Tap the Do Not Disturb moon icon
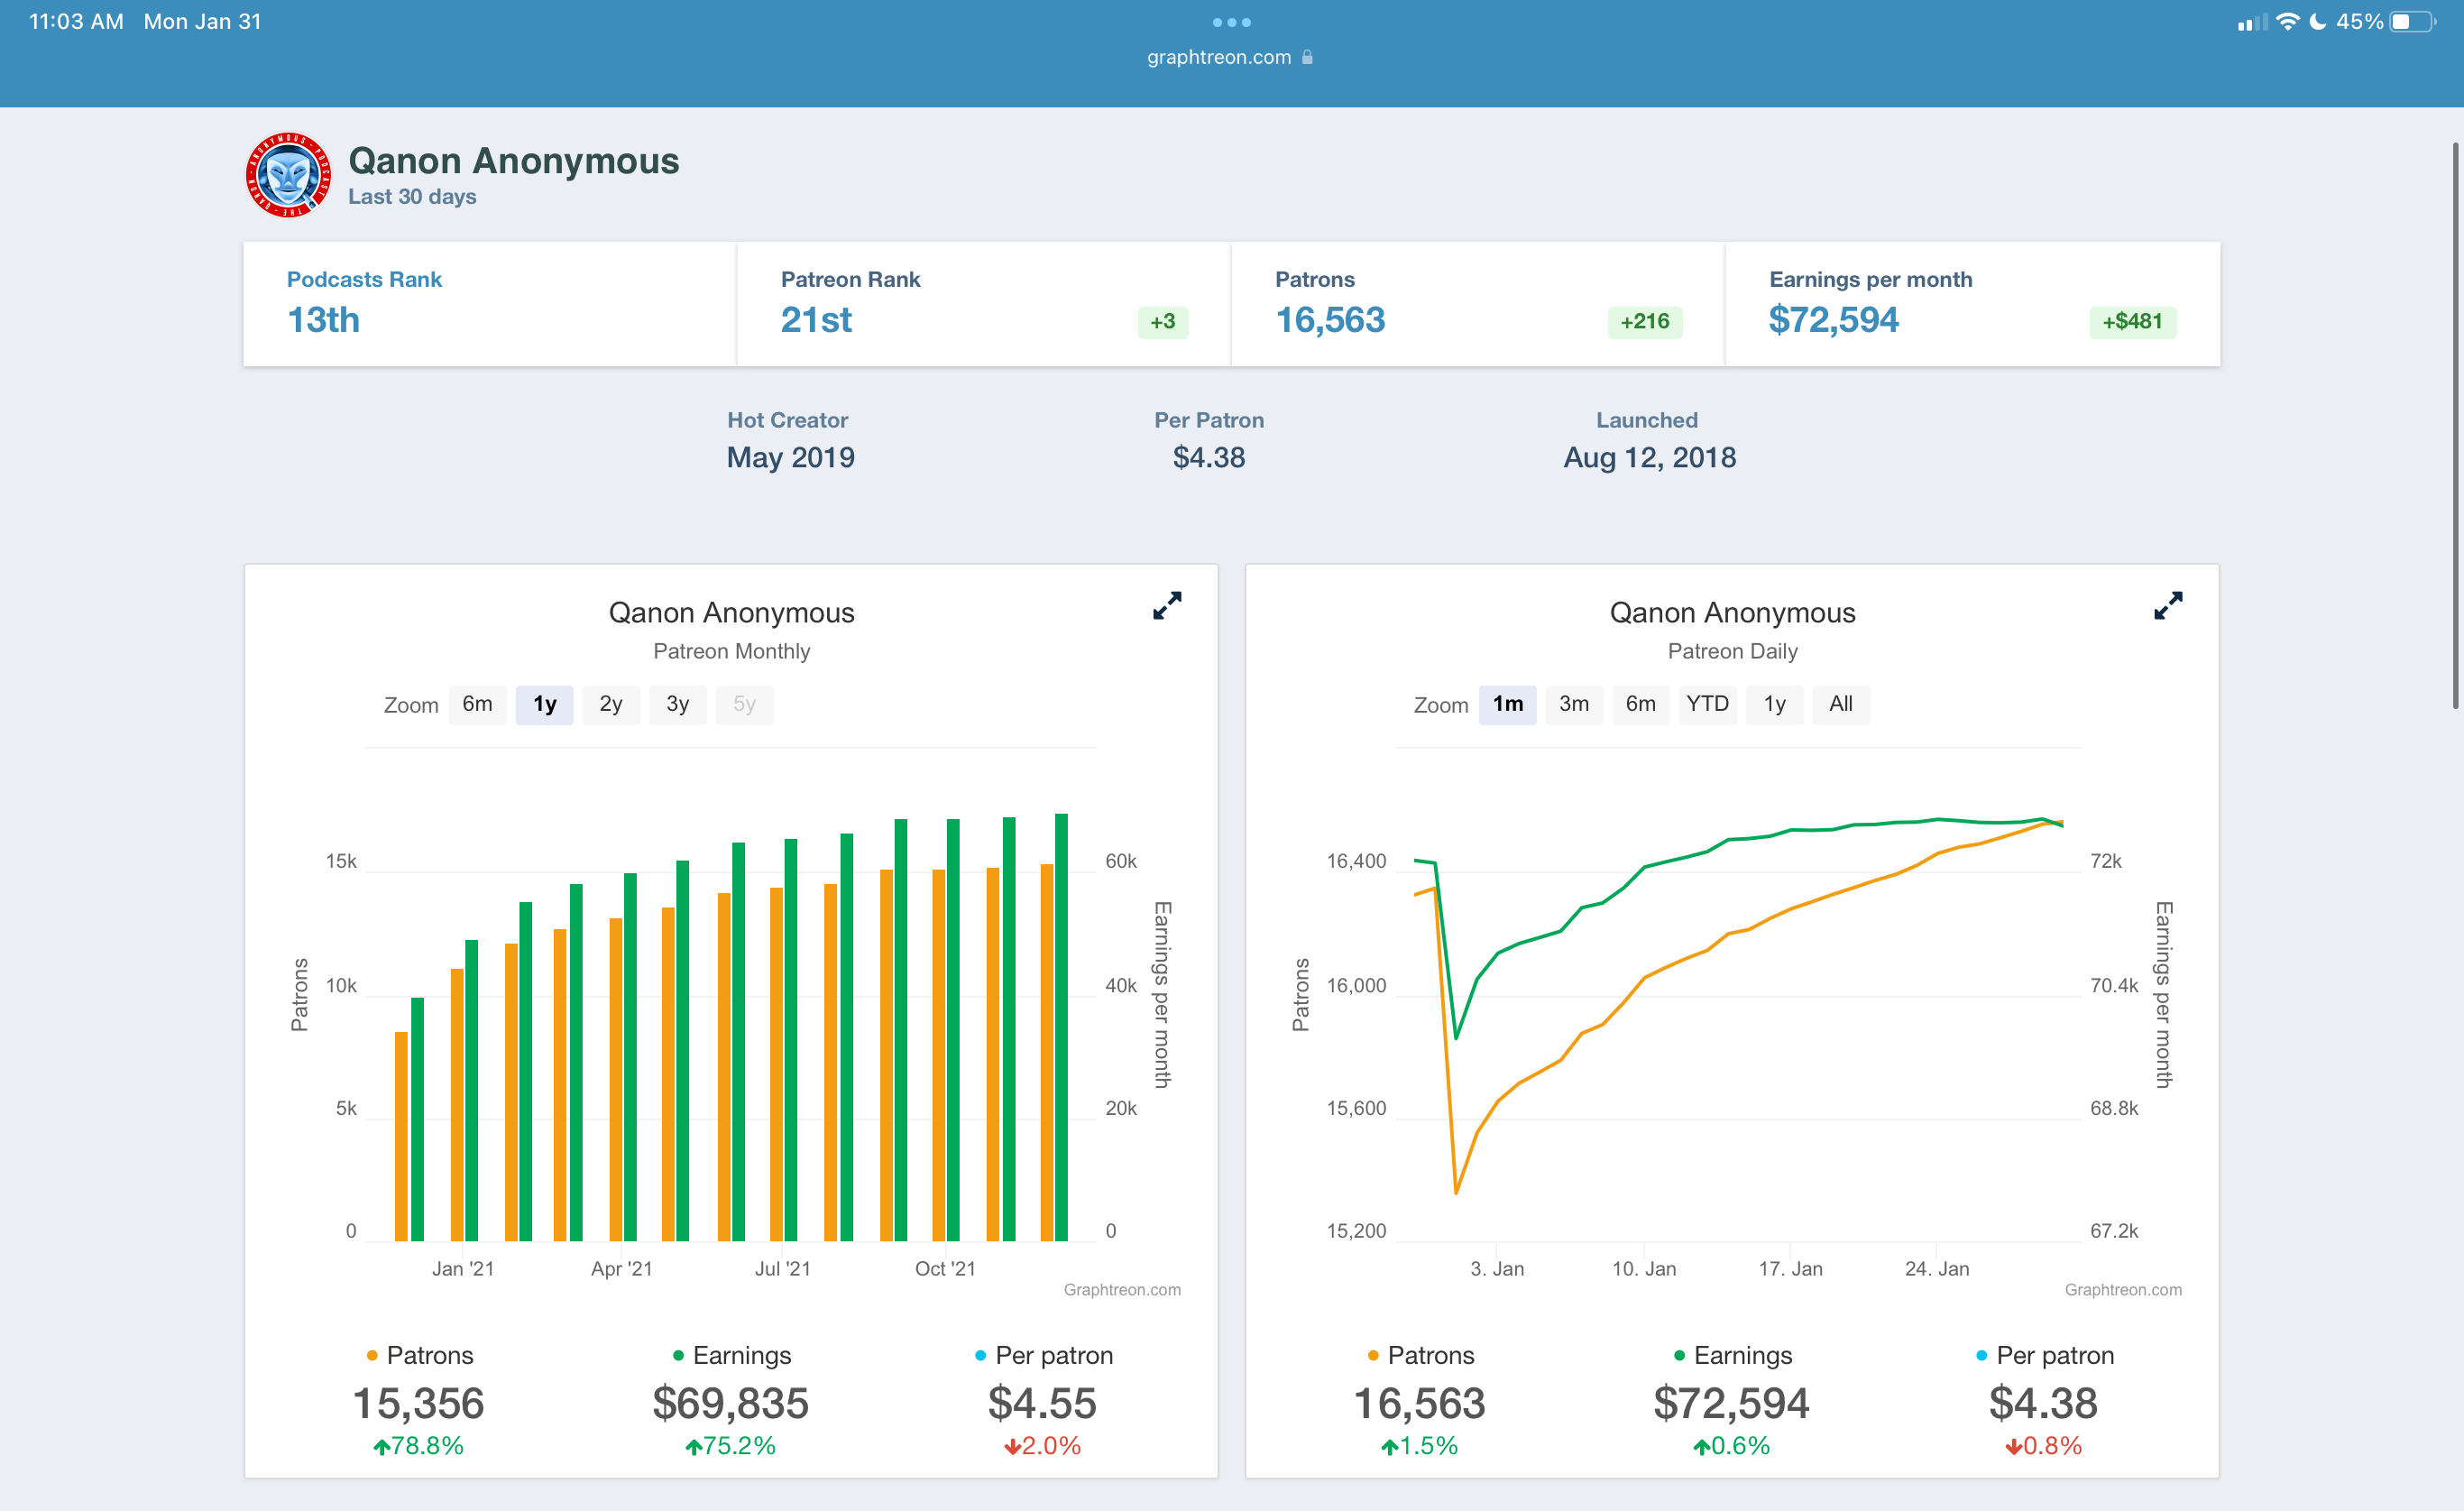The height and width of the screenshot is (1511, 2464). [x=2318, y=21]
